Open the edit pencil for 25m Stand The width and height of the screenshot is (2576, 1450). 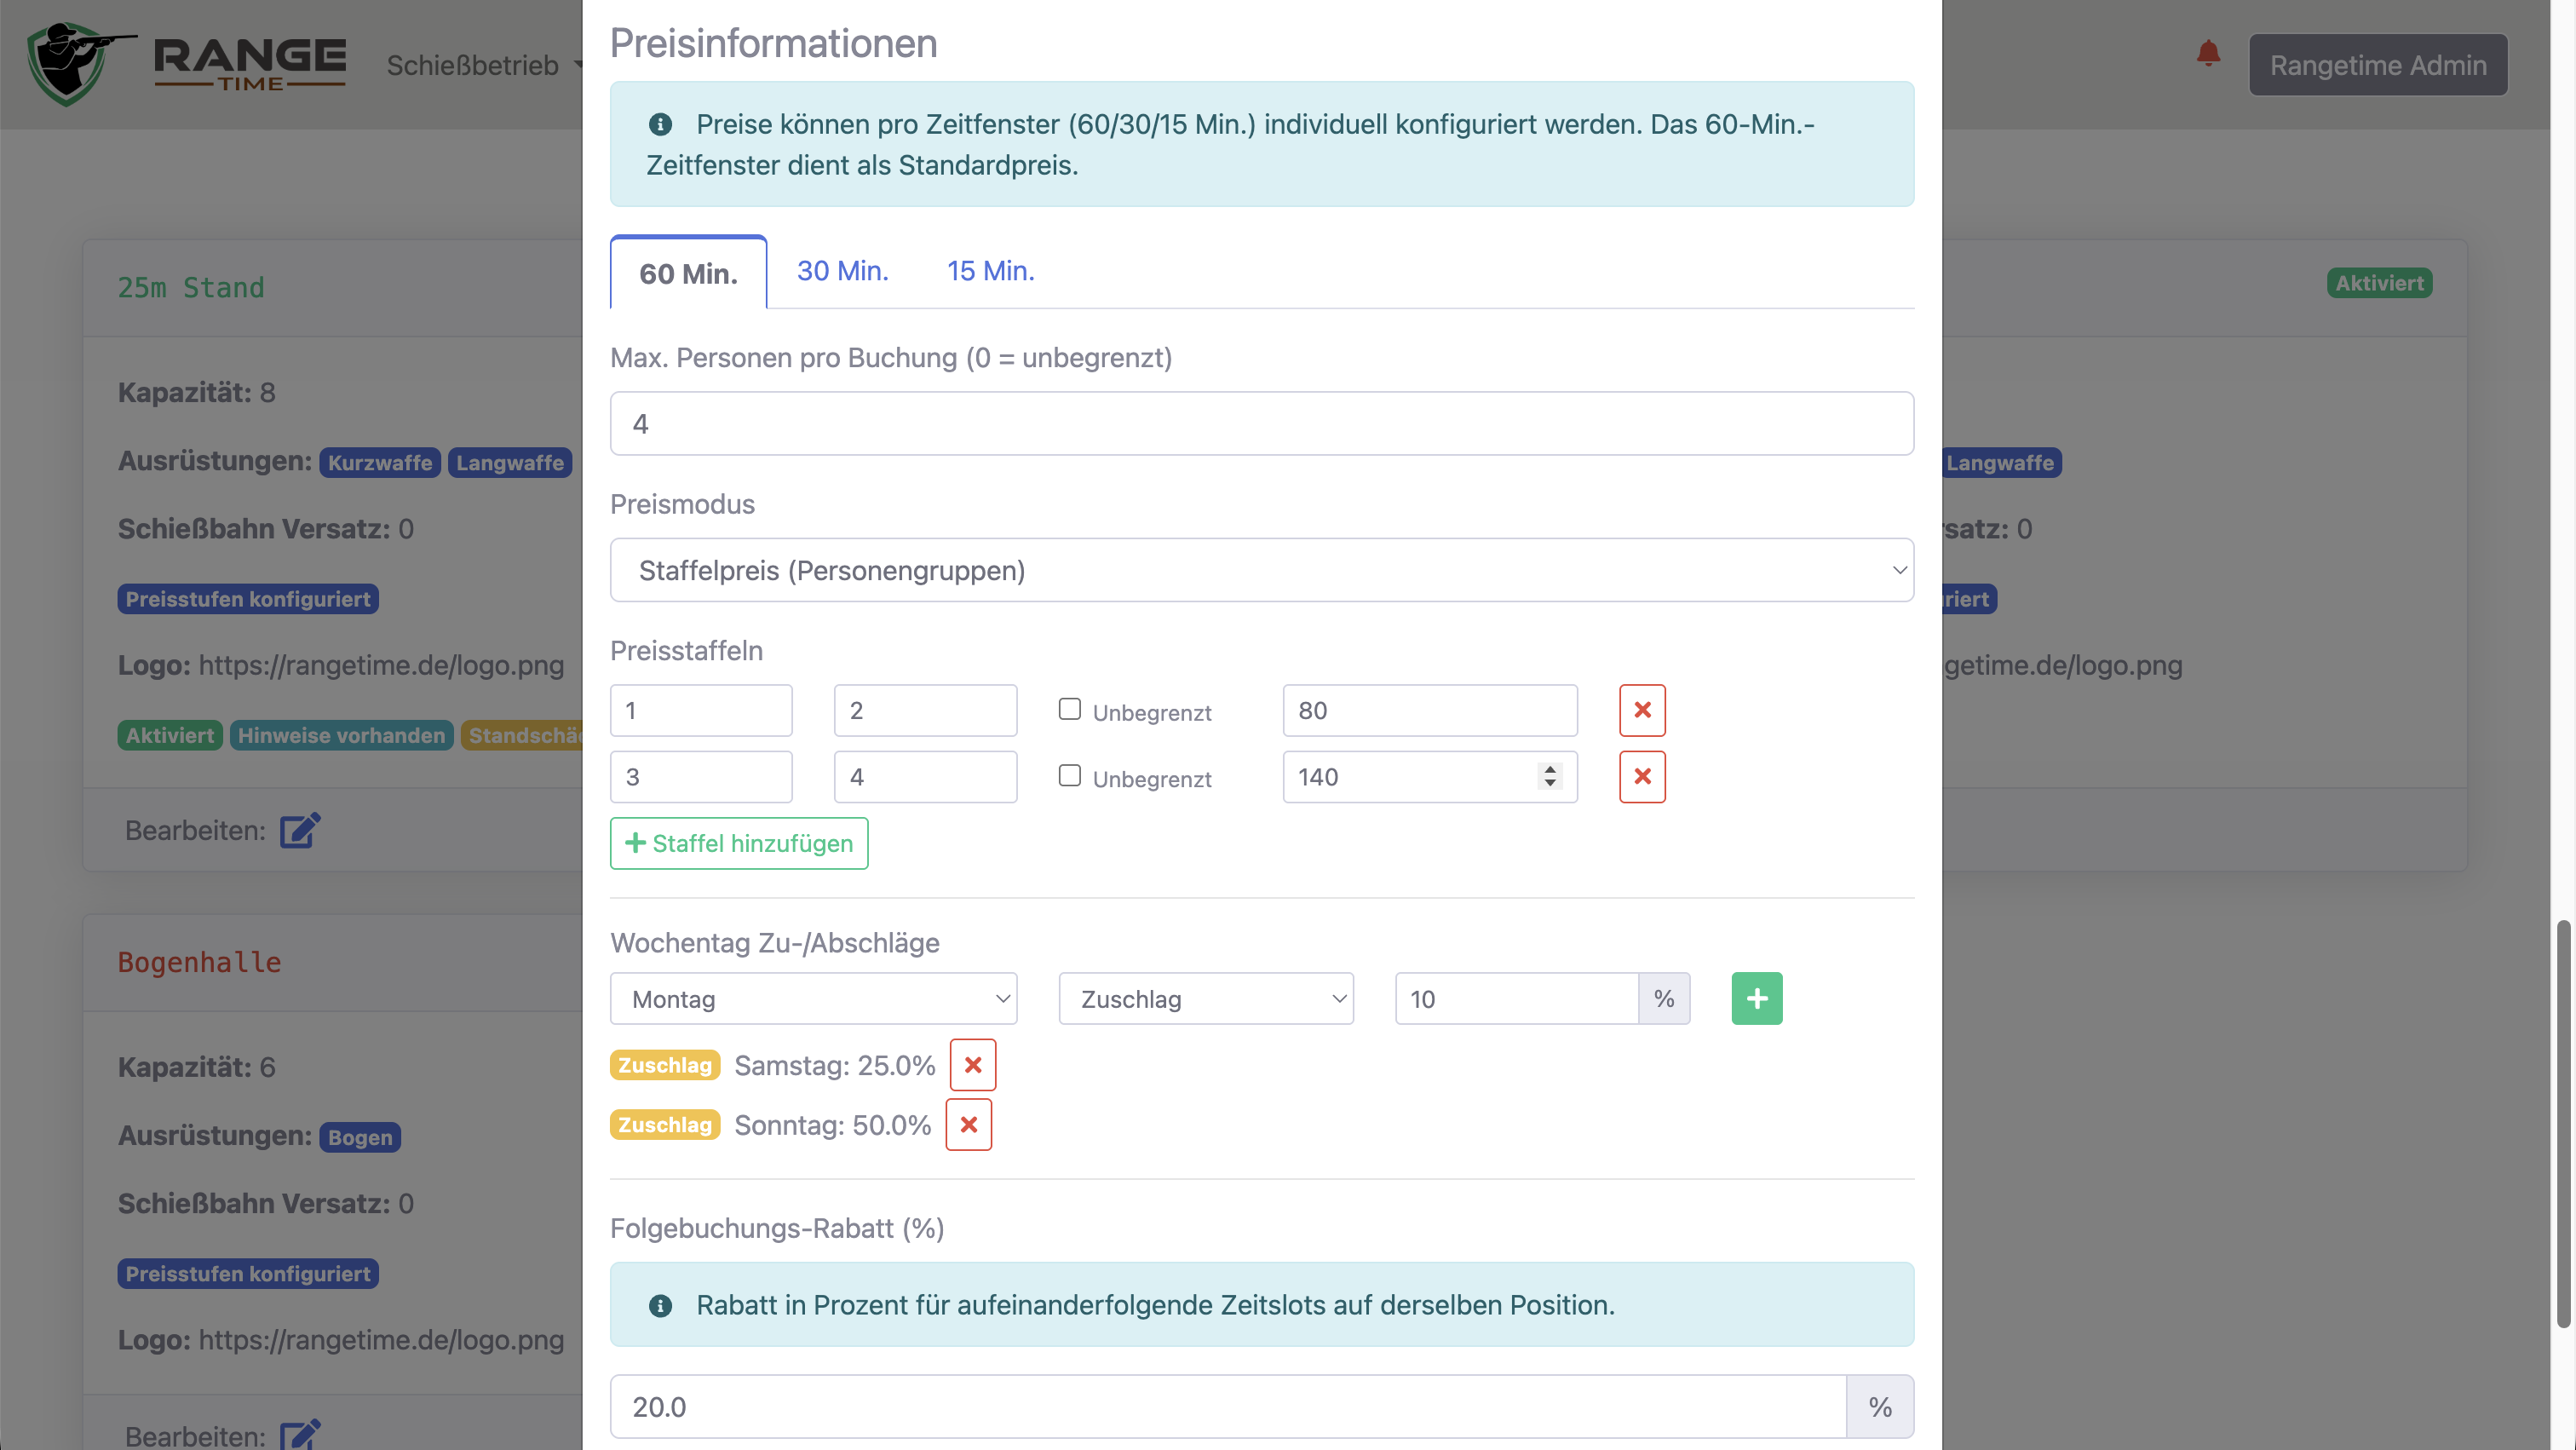[x=299, y=830]
